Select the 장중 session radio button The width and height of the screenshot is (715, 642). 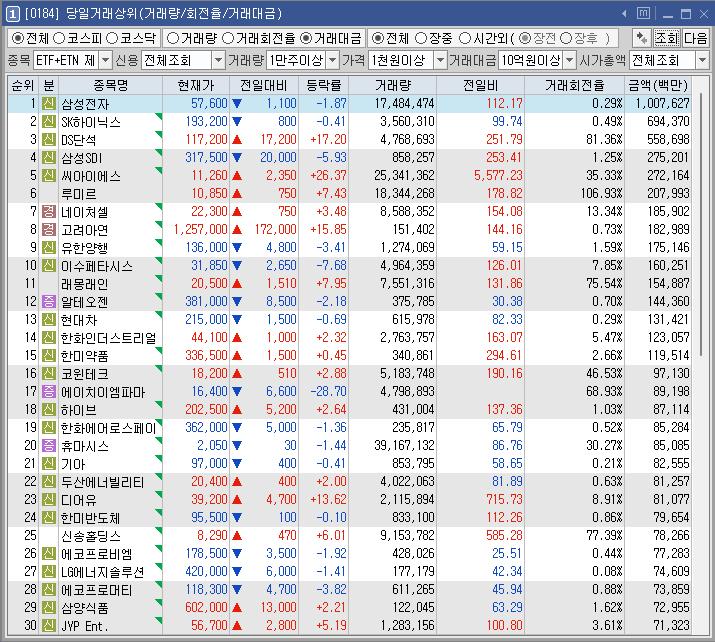421,39
